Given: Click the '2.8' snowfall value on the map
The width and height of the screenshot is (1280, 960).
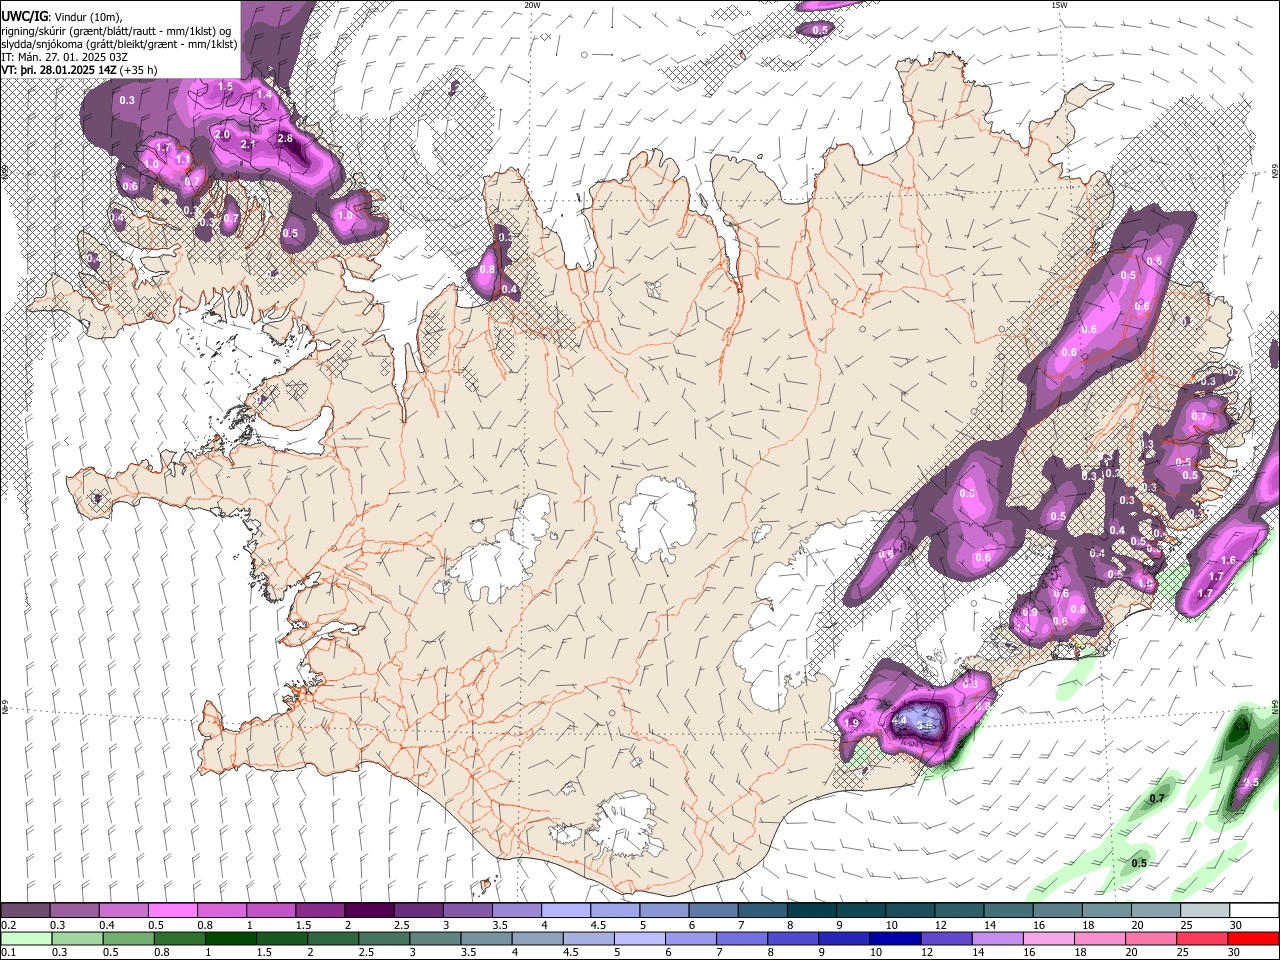Looking at the screenshot, I should tap(285, 138).
